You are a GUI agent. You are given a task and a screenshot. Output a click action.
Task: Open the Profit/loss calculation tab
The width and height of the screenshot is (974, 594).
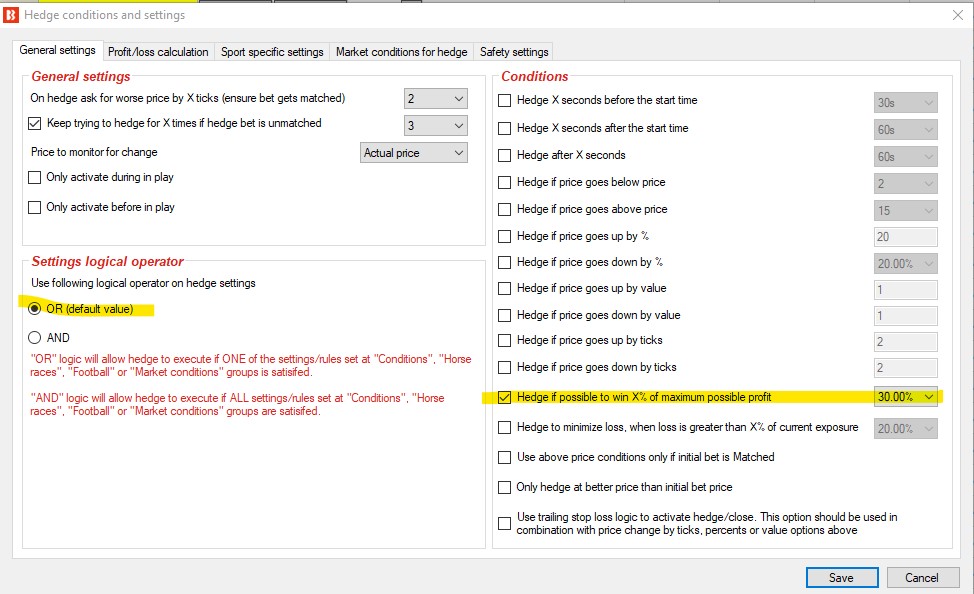click(x=158, y=52)
